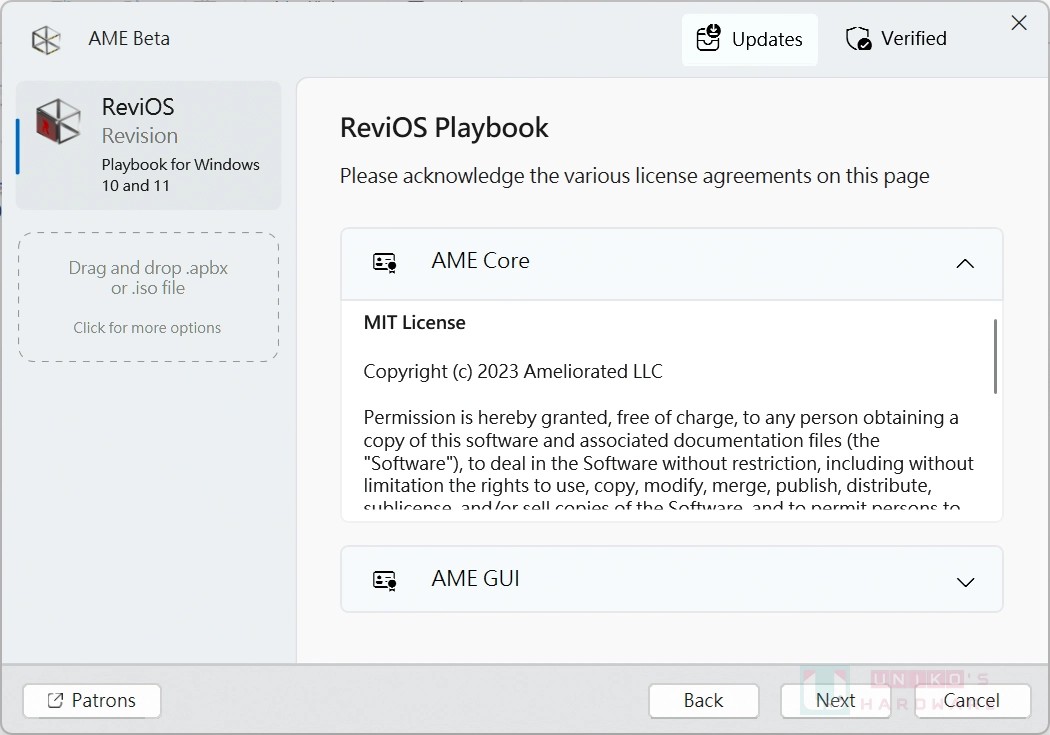Click the Cancel button
Viewport: 1050px width, 735px height.
point(971,700)
